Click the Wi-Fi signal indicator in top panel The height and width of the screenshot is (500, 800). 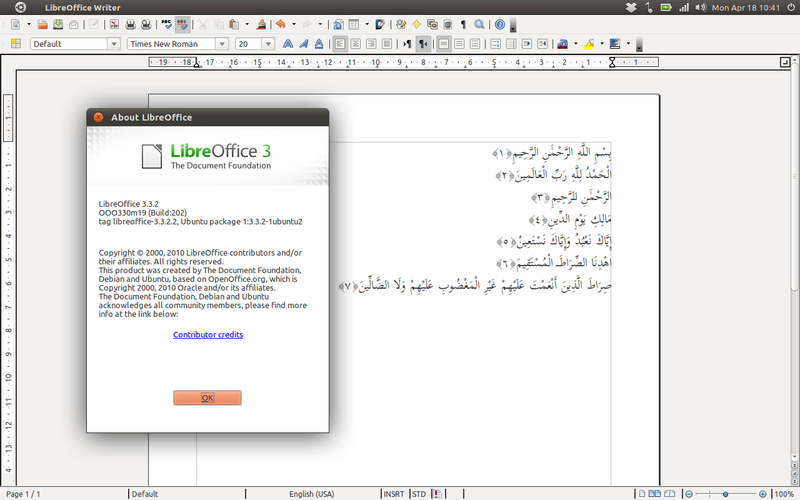(x=684, y=8)
